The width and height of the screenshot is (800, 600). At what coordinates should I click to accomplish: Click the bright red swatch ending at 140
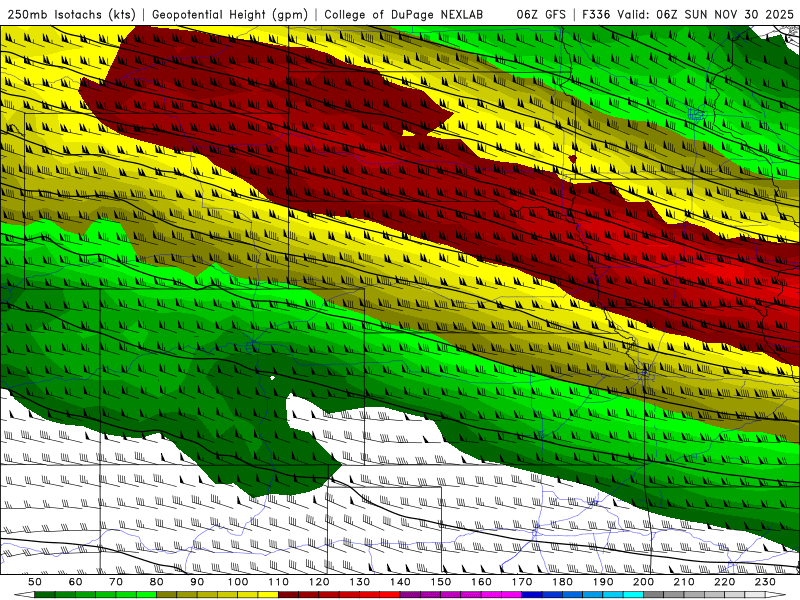tap(390, 595)
